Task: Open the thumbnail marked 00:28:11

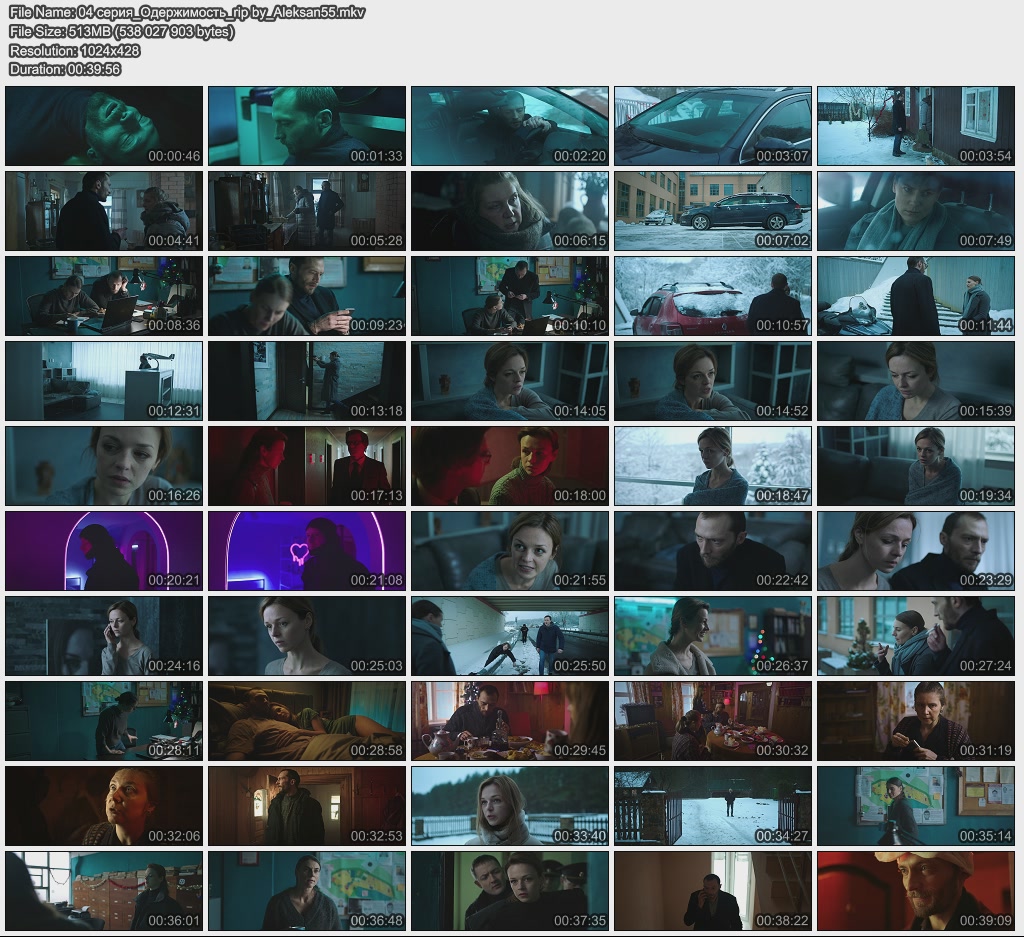Action: 104,721
